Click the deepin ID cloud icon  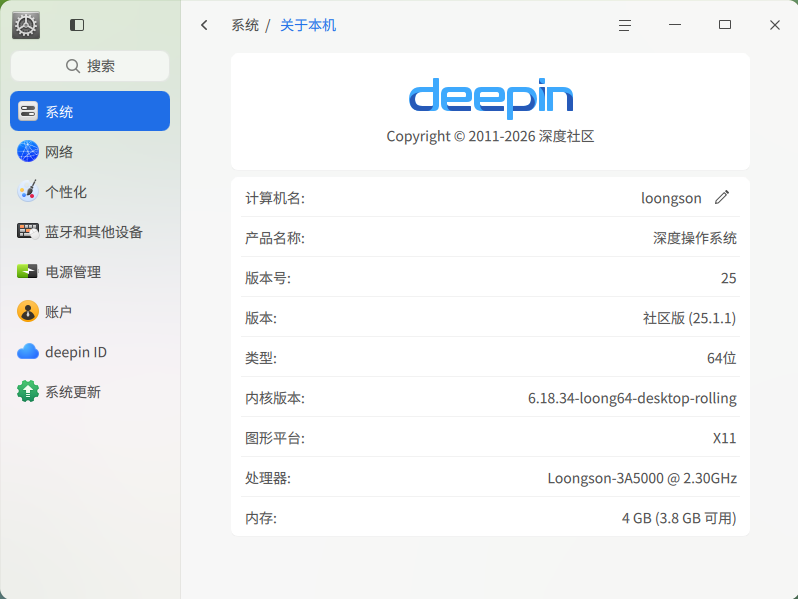28,352
